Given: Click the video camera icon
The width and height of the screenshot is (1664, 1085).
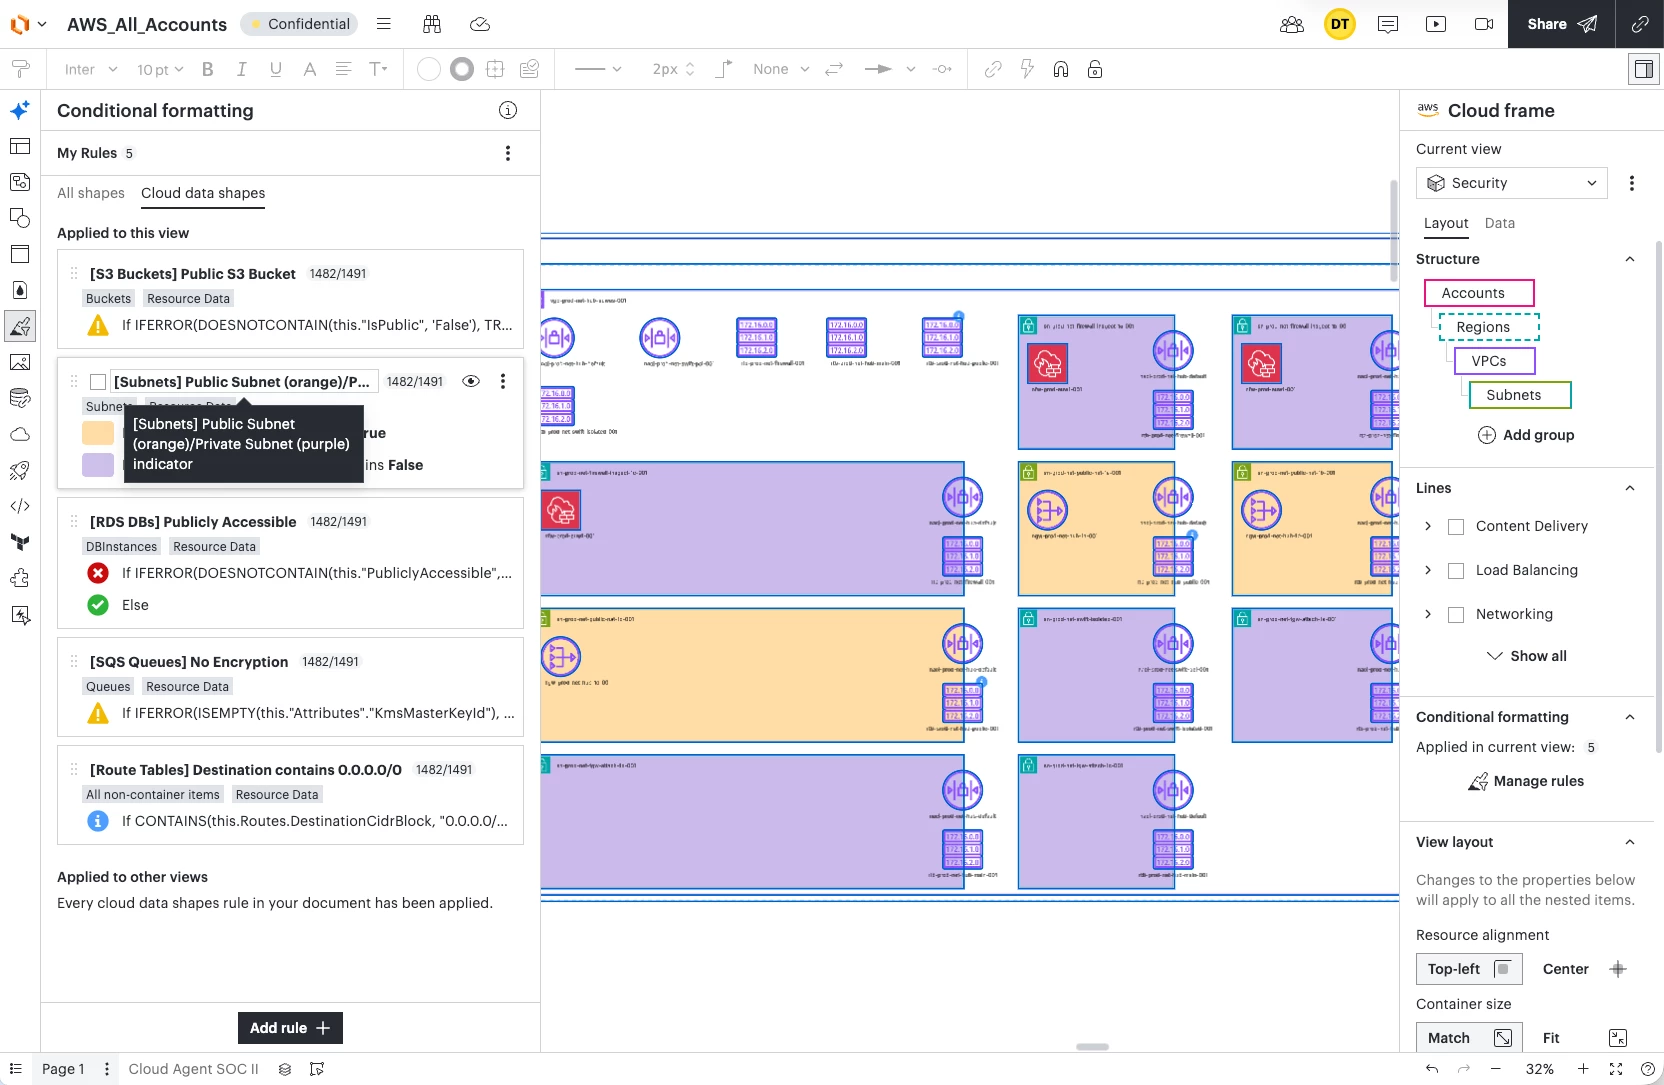Looking at the screenshot, I should point(1484,24).
